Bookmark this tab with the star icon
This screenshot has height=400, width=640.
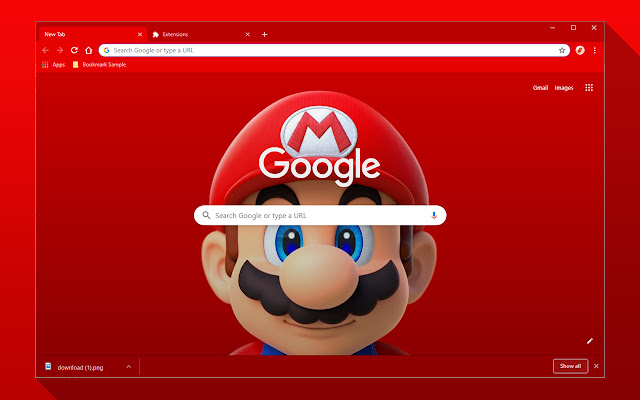562,50
